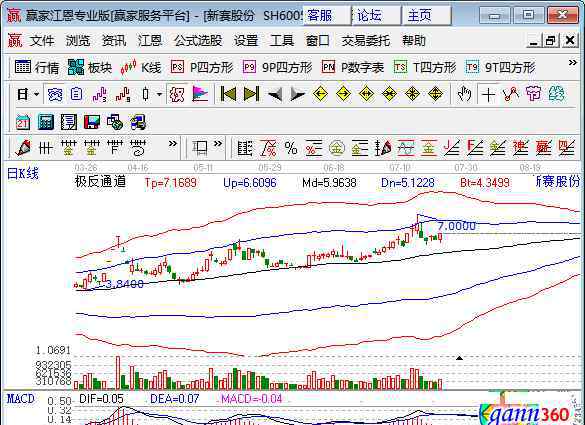Image resolution: width=585 pixels, height=425 pixels.
Task: Open the 公式选股 menu
Action: pos(198,40)
